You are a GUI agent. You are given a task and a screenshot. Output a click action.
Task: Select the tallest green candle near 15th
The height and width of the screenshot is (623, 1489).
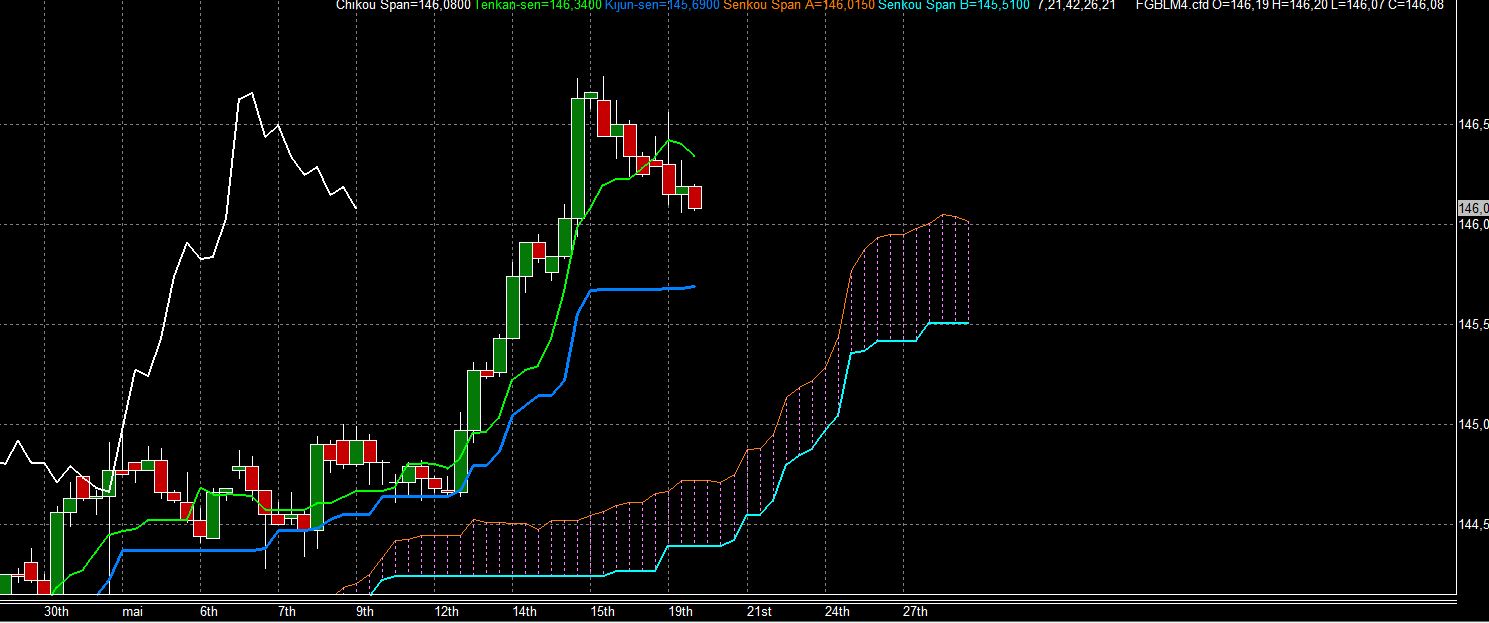coord(578,158)
